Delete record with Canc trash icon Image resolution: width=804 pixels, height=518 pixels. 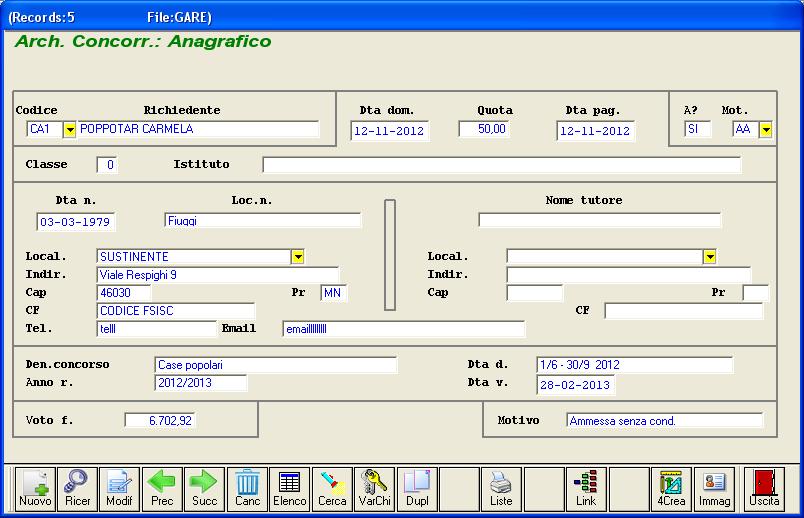[247, 489]
